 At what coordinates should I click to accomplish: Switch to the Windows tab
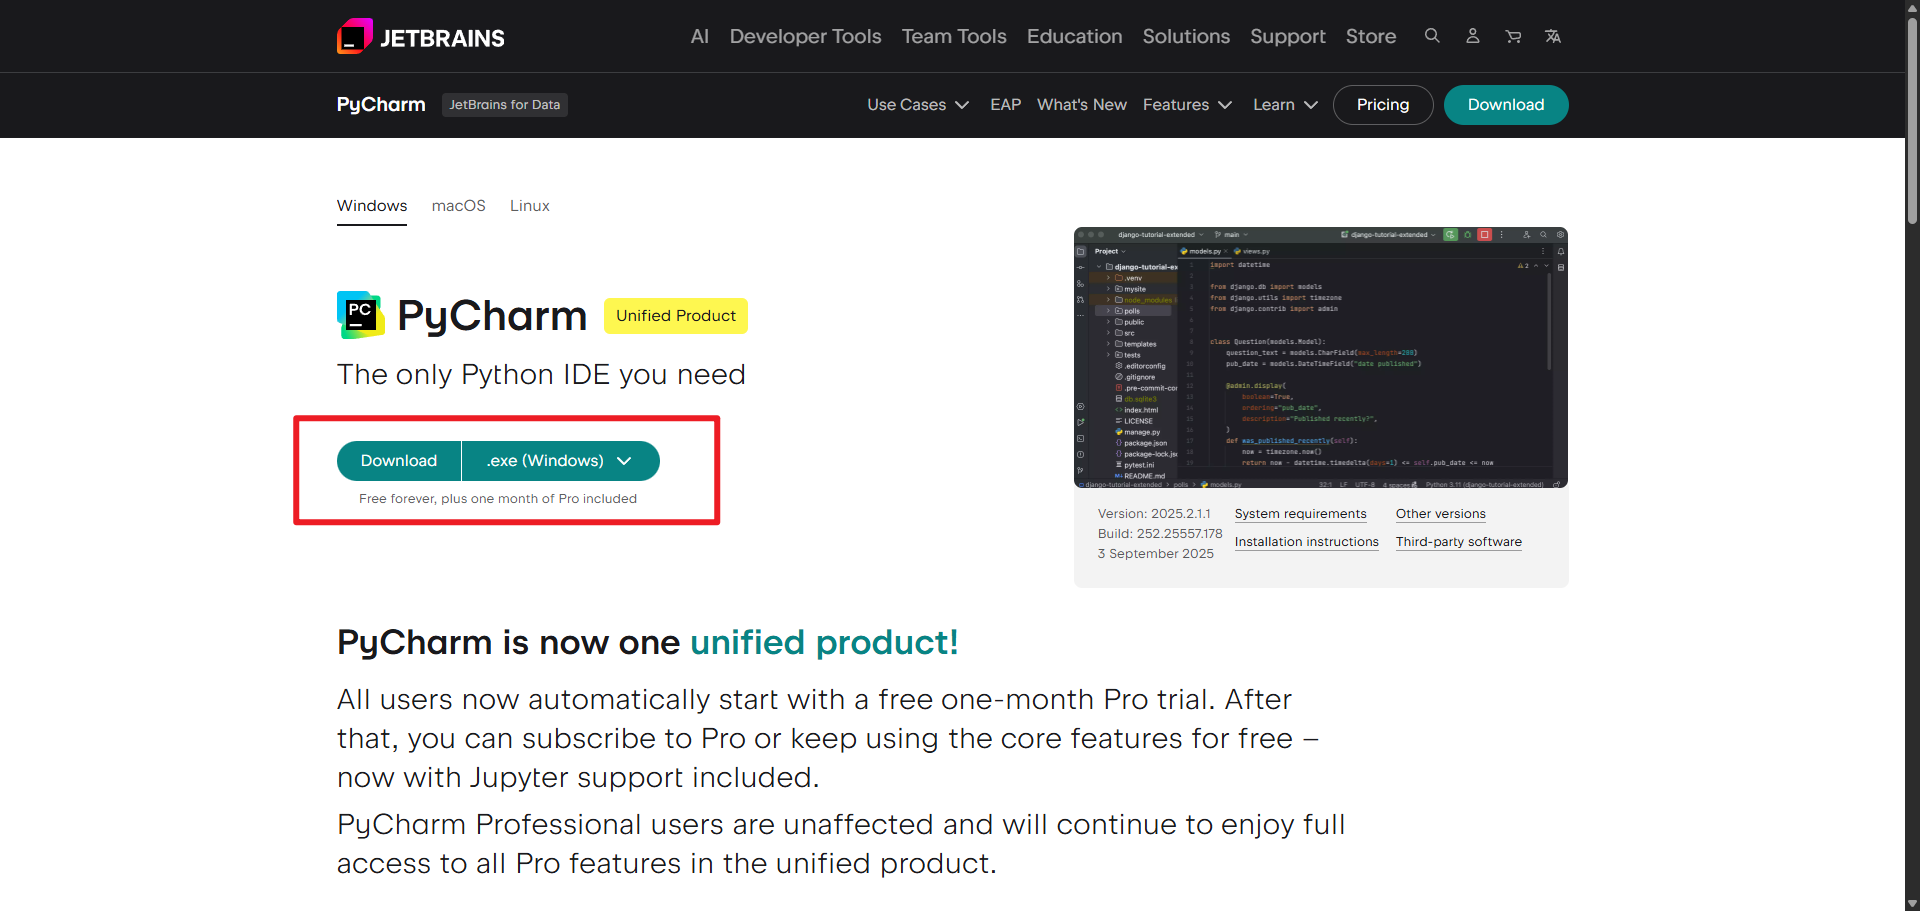(372, 206)
